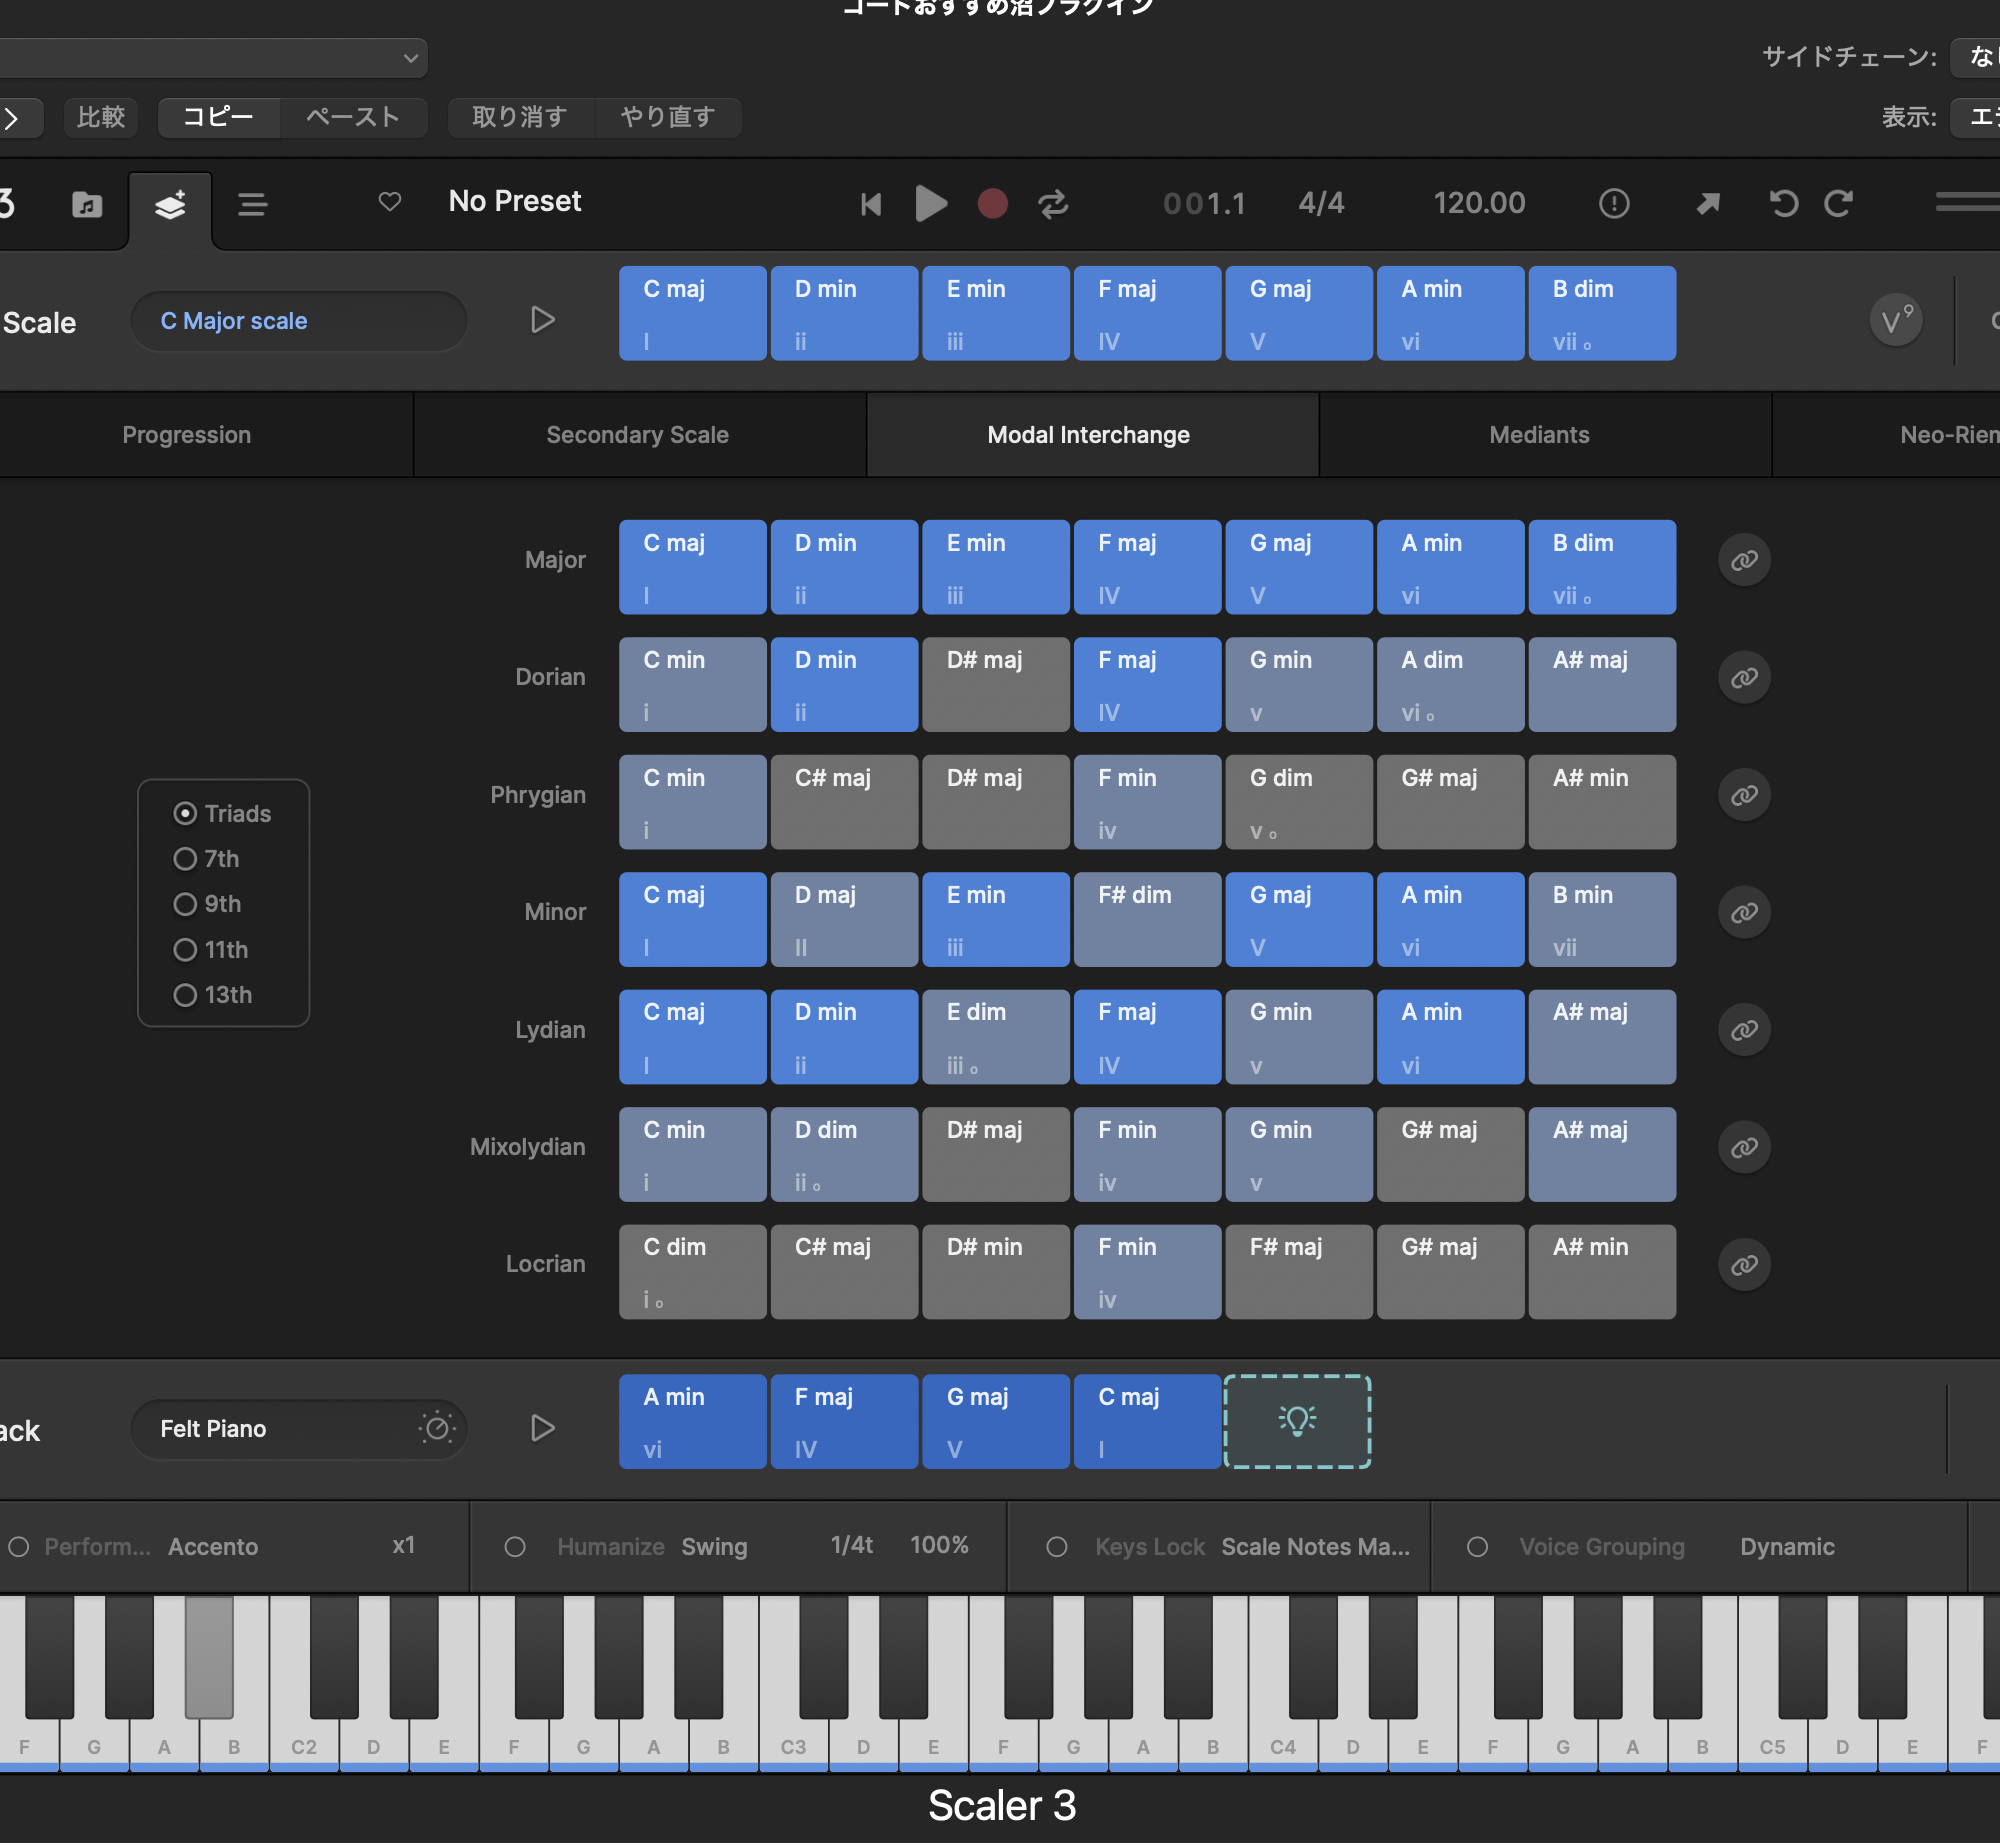Change Swing humanize mode
2000x1846 pixels.
pyautogui.click(x=714, y=1547)
